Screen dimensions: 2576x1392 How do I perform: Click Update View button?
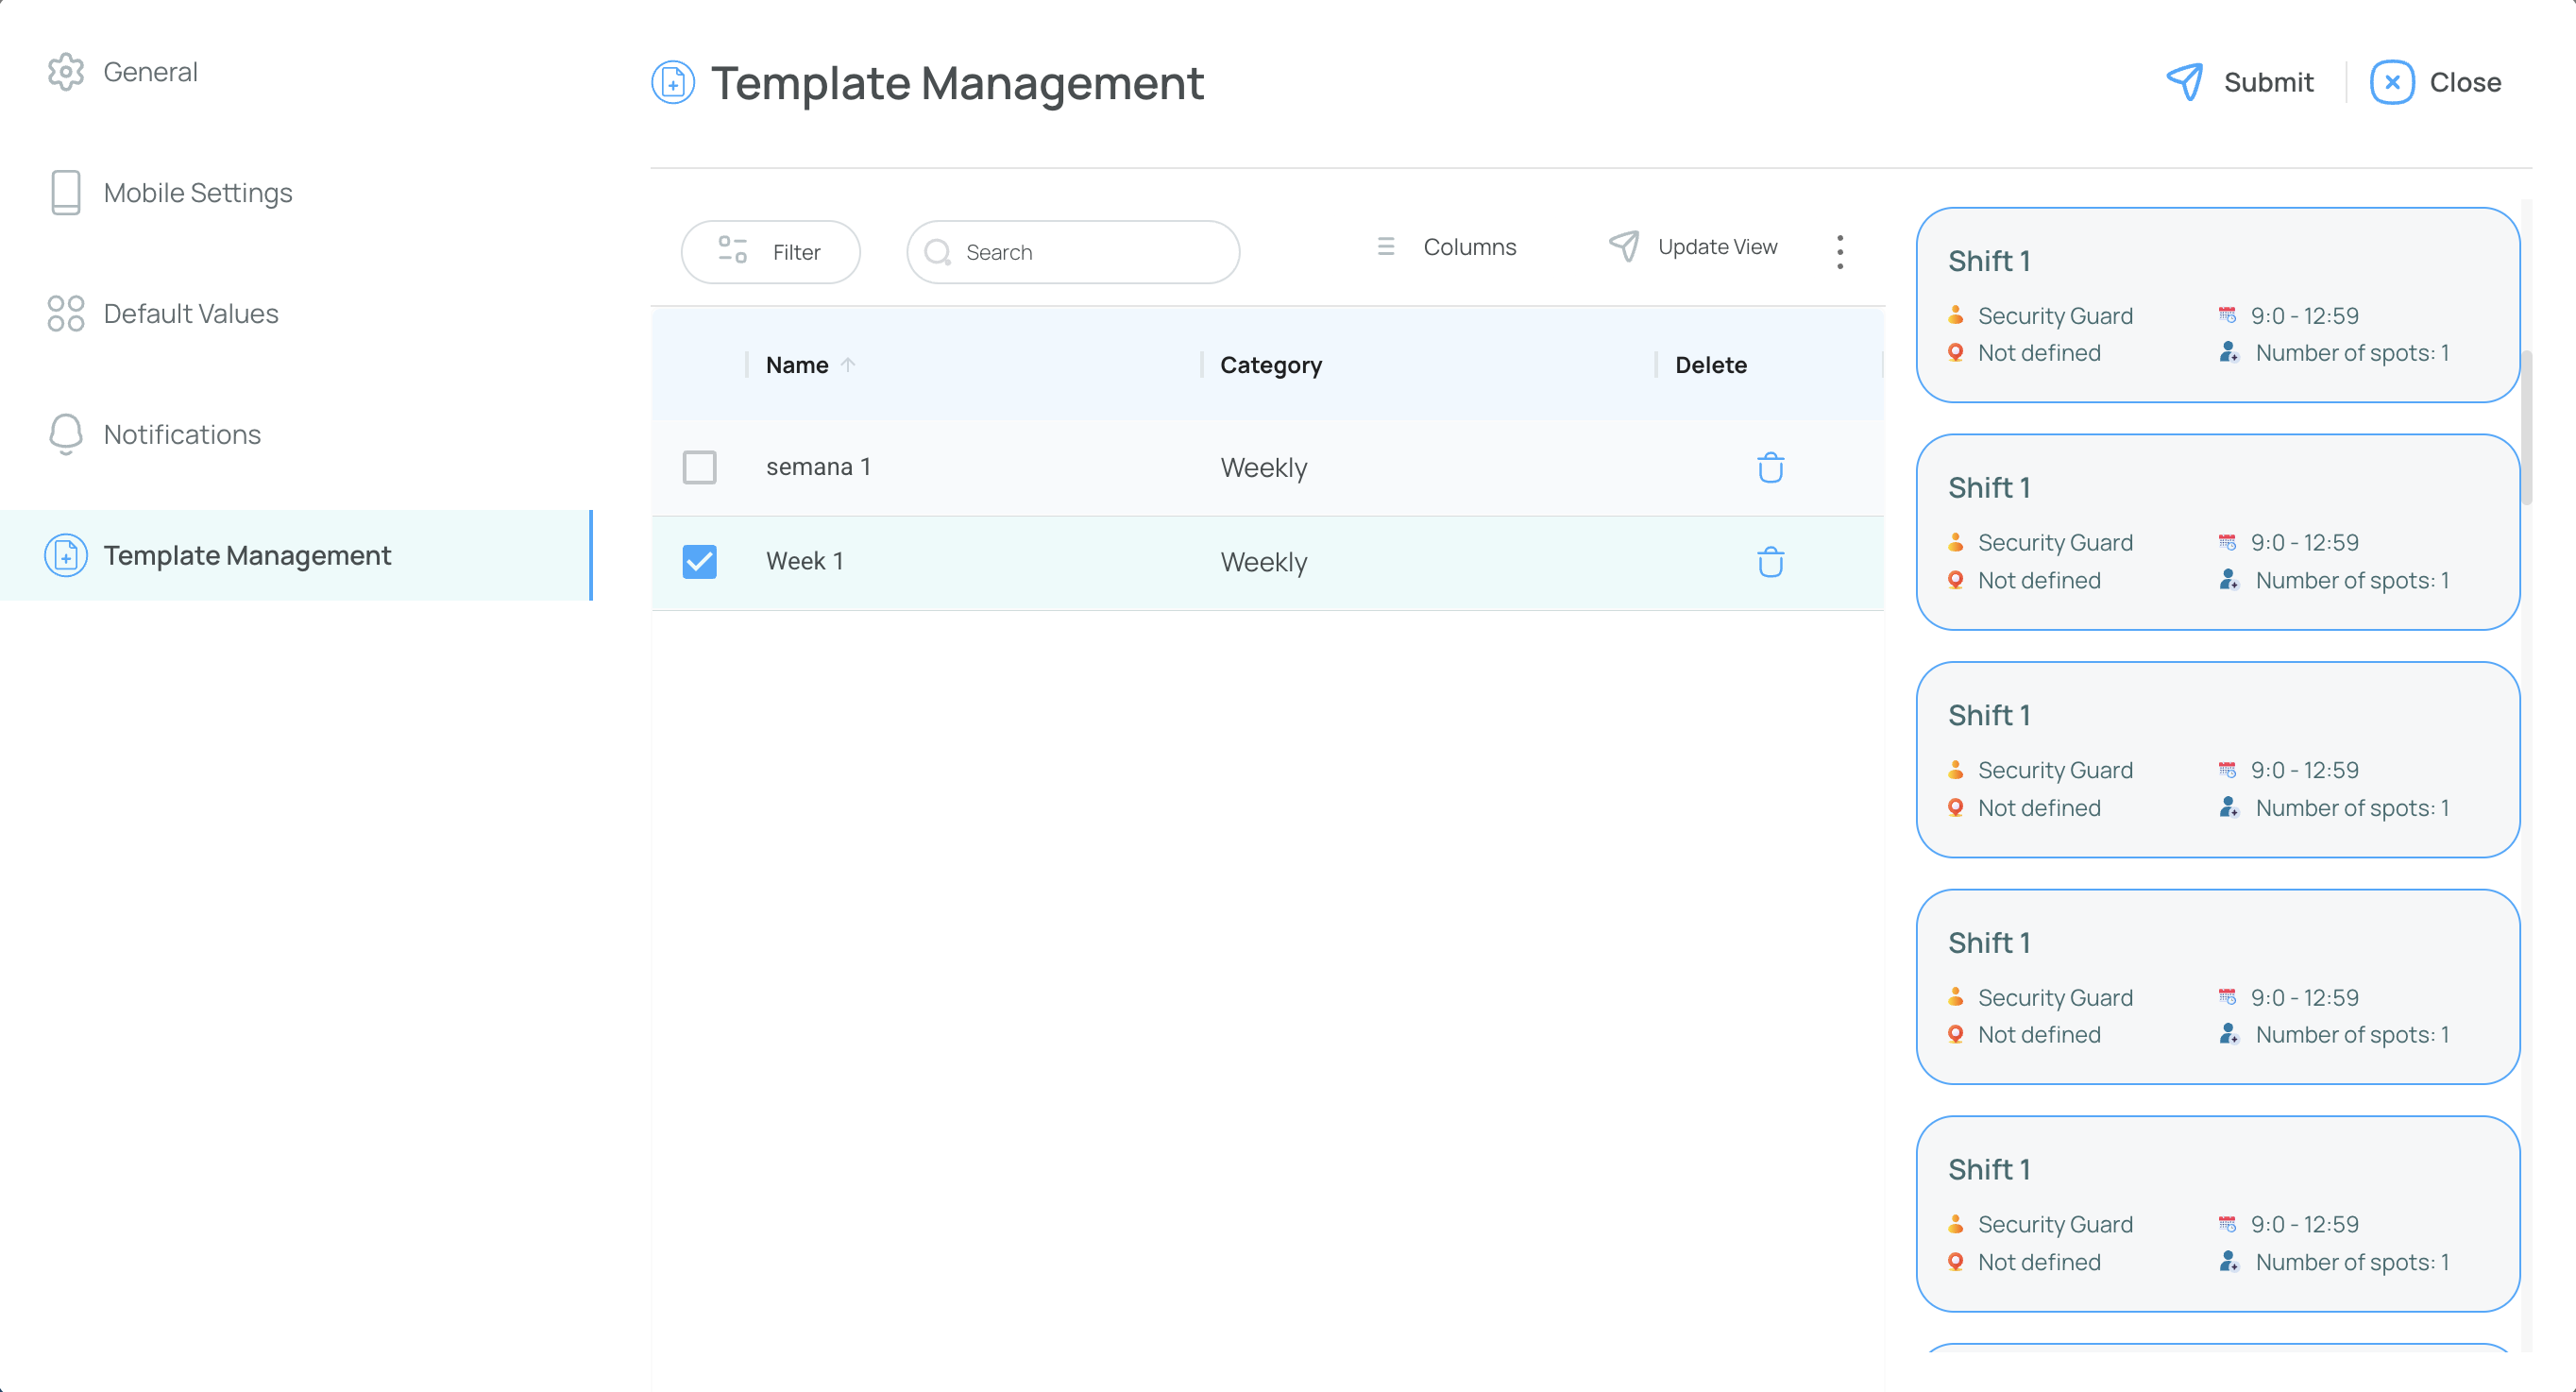point(1693,246)
